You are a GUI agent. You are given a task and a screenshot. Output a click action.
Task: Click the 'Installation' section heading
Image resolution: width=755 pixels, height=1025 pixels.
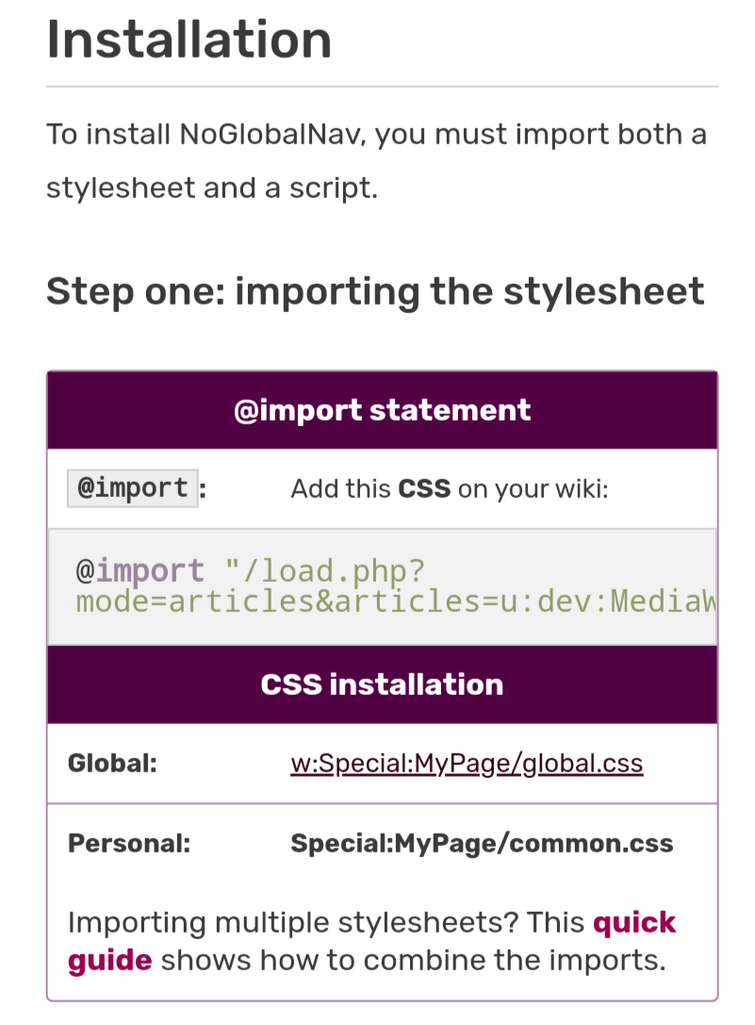point(189,39)
